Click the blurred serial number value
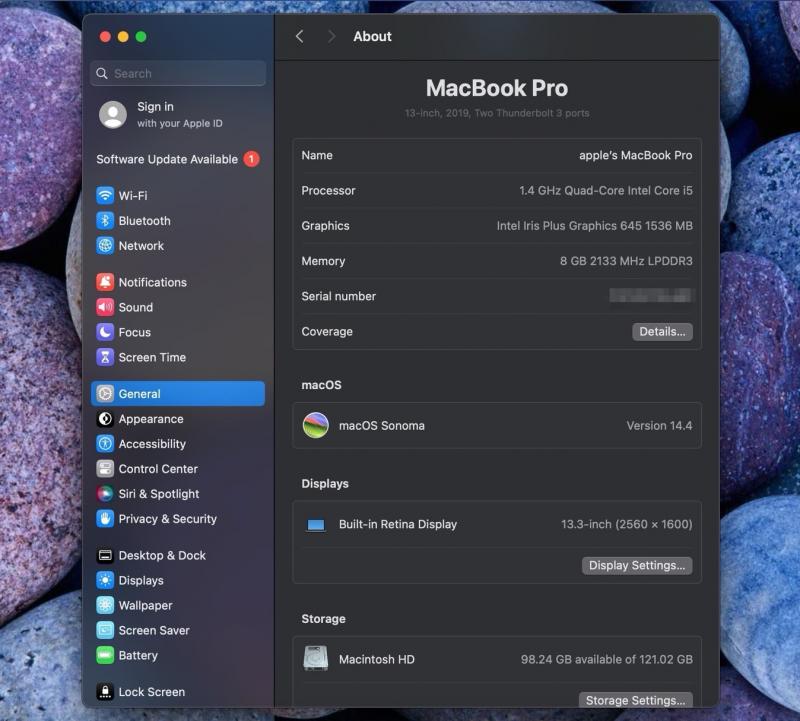Screen dimensions: 800x721 coord(651,295)
